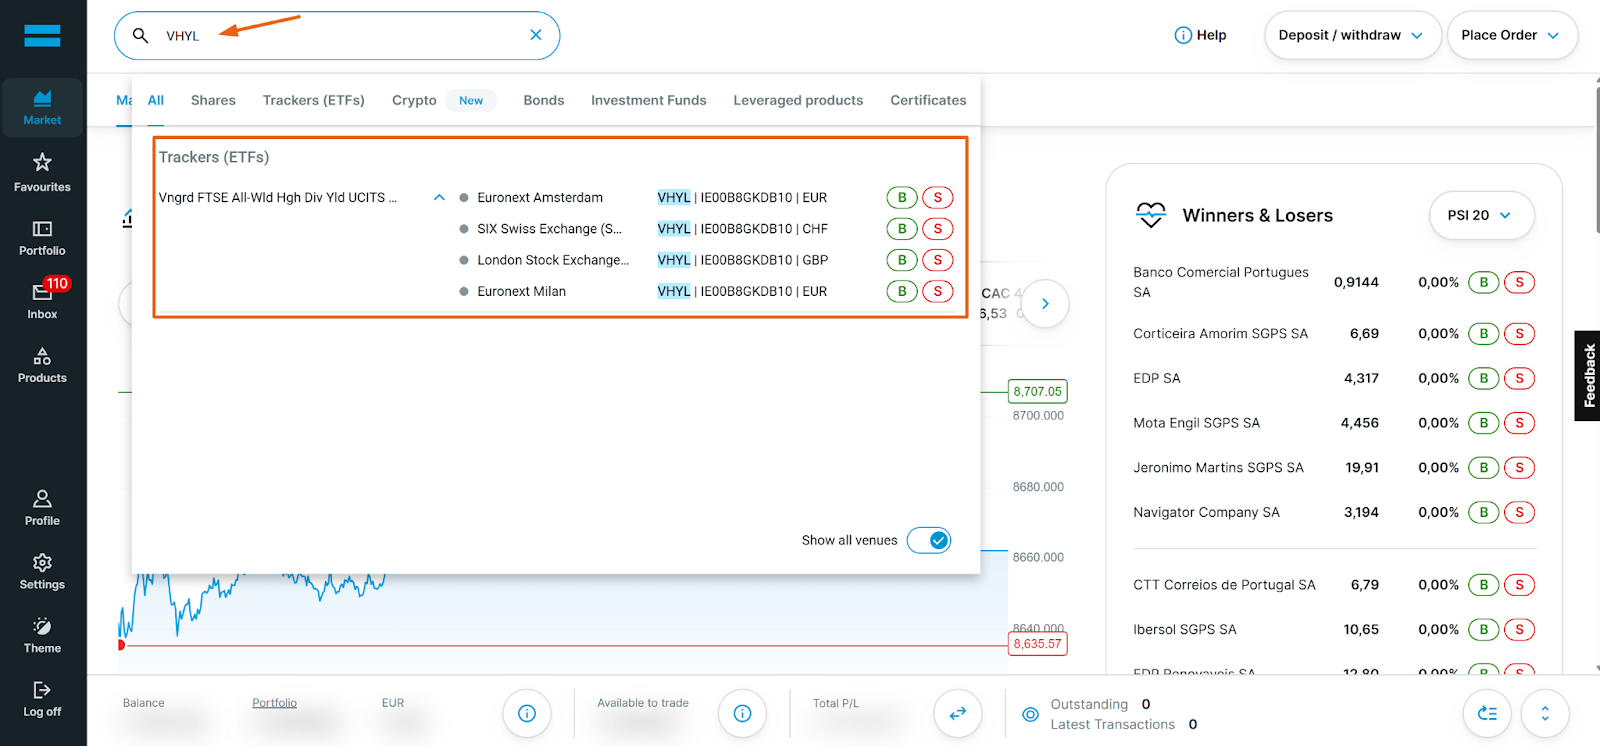
Task: Open Deposit / withdraw dropdown
Action: point(1352,35)
